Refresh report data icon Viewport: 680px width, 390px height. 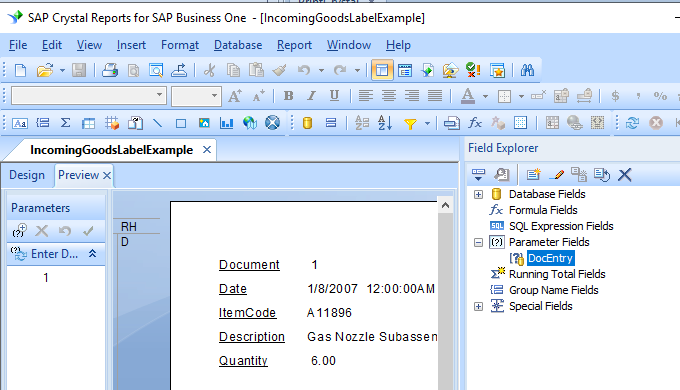632,123
